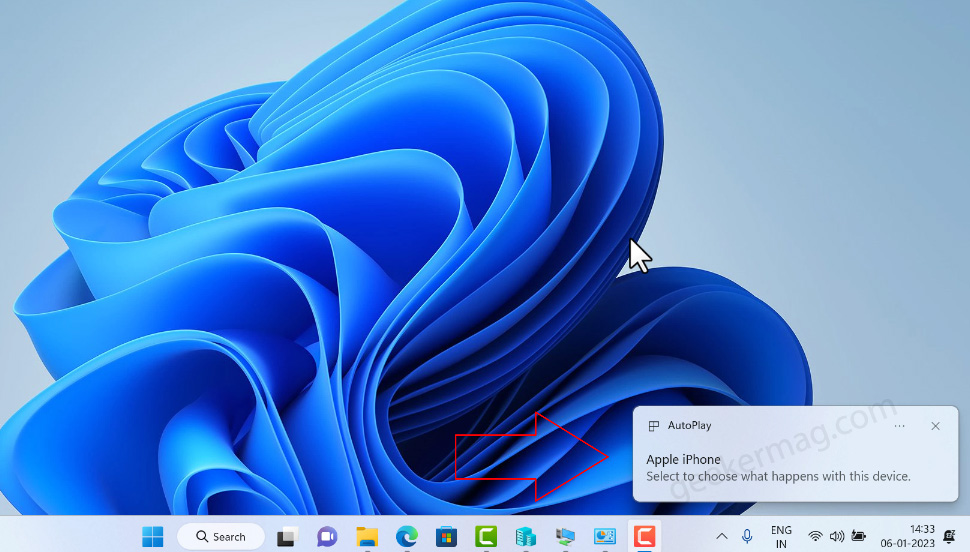Image resolution: width=970 pixels, height=552 pixels.
Task: Launch the Chat (Teams) taskbar icon
Action: coord(327,537)
